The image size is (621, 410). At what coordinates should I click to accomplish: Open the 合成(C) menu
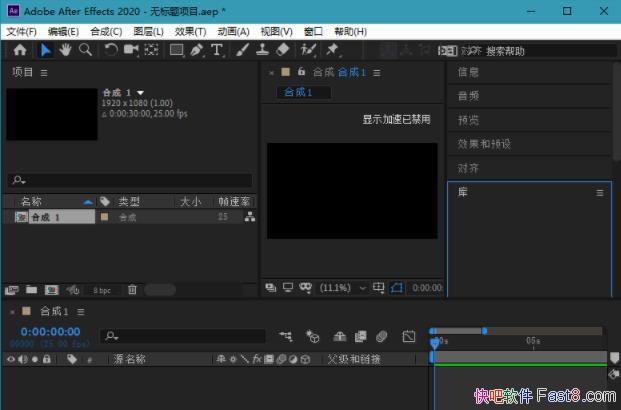[x=106, y=32]
